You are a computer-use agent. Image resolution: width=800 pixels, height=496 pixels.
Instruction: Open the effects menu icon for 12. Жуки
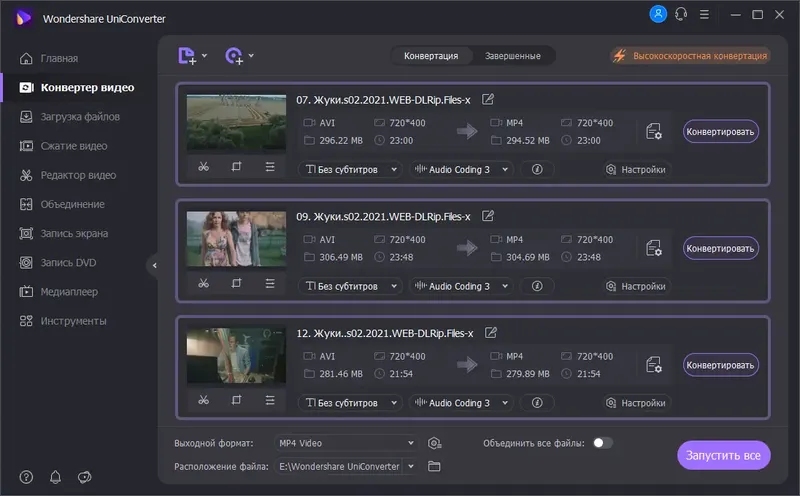pos(270,400)
